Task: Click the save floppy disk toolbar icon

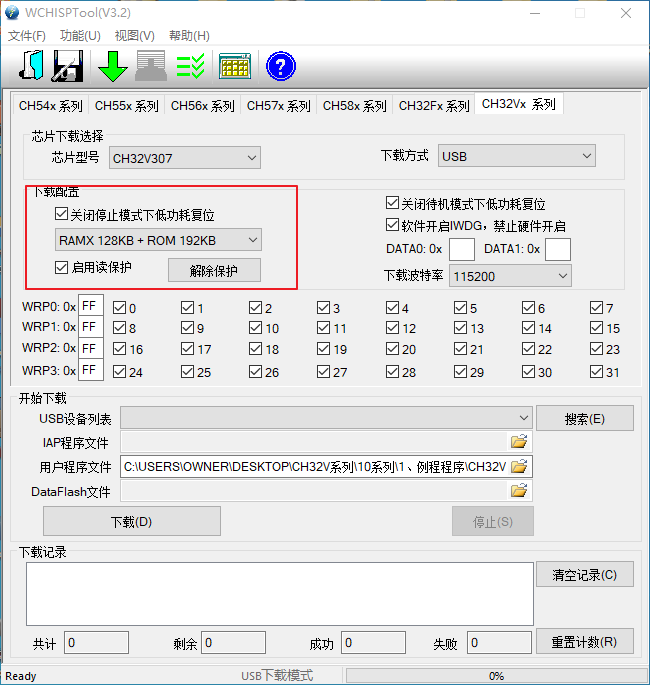Action: (68, 66)
